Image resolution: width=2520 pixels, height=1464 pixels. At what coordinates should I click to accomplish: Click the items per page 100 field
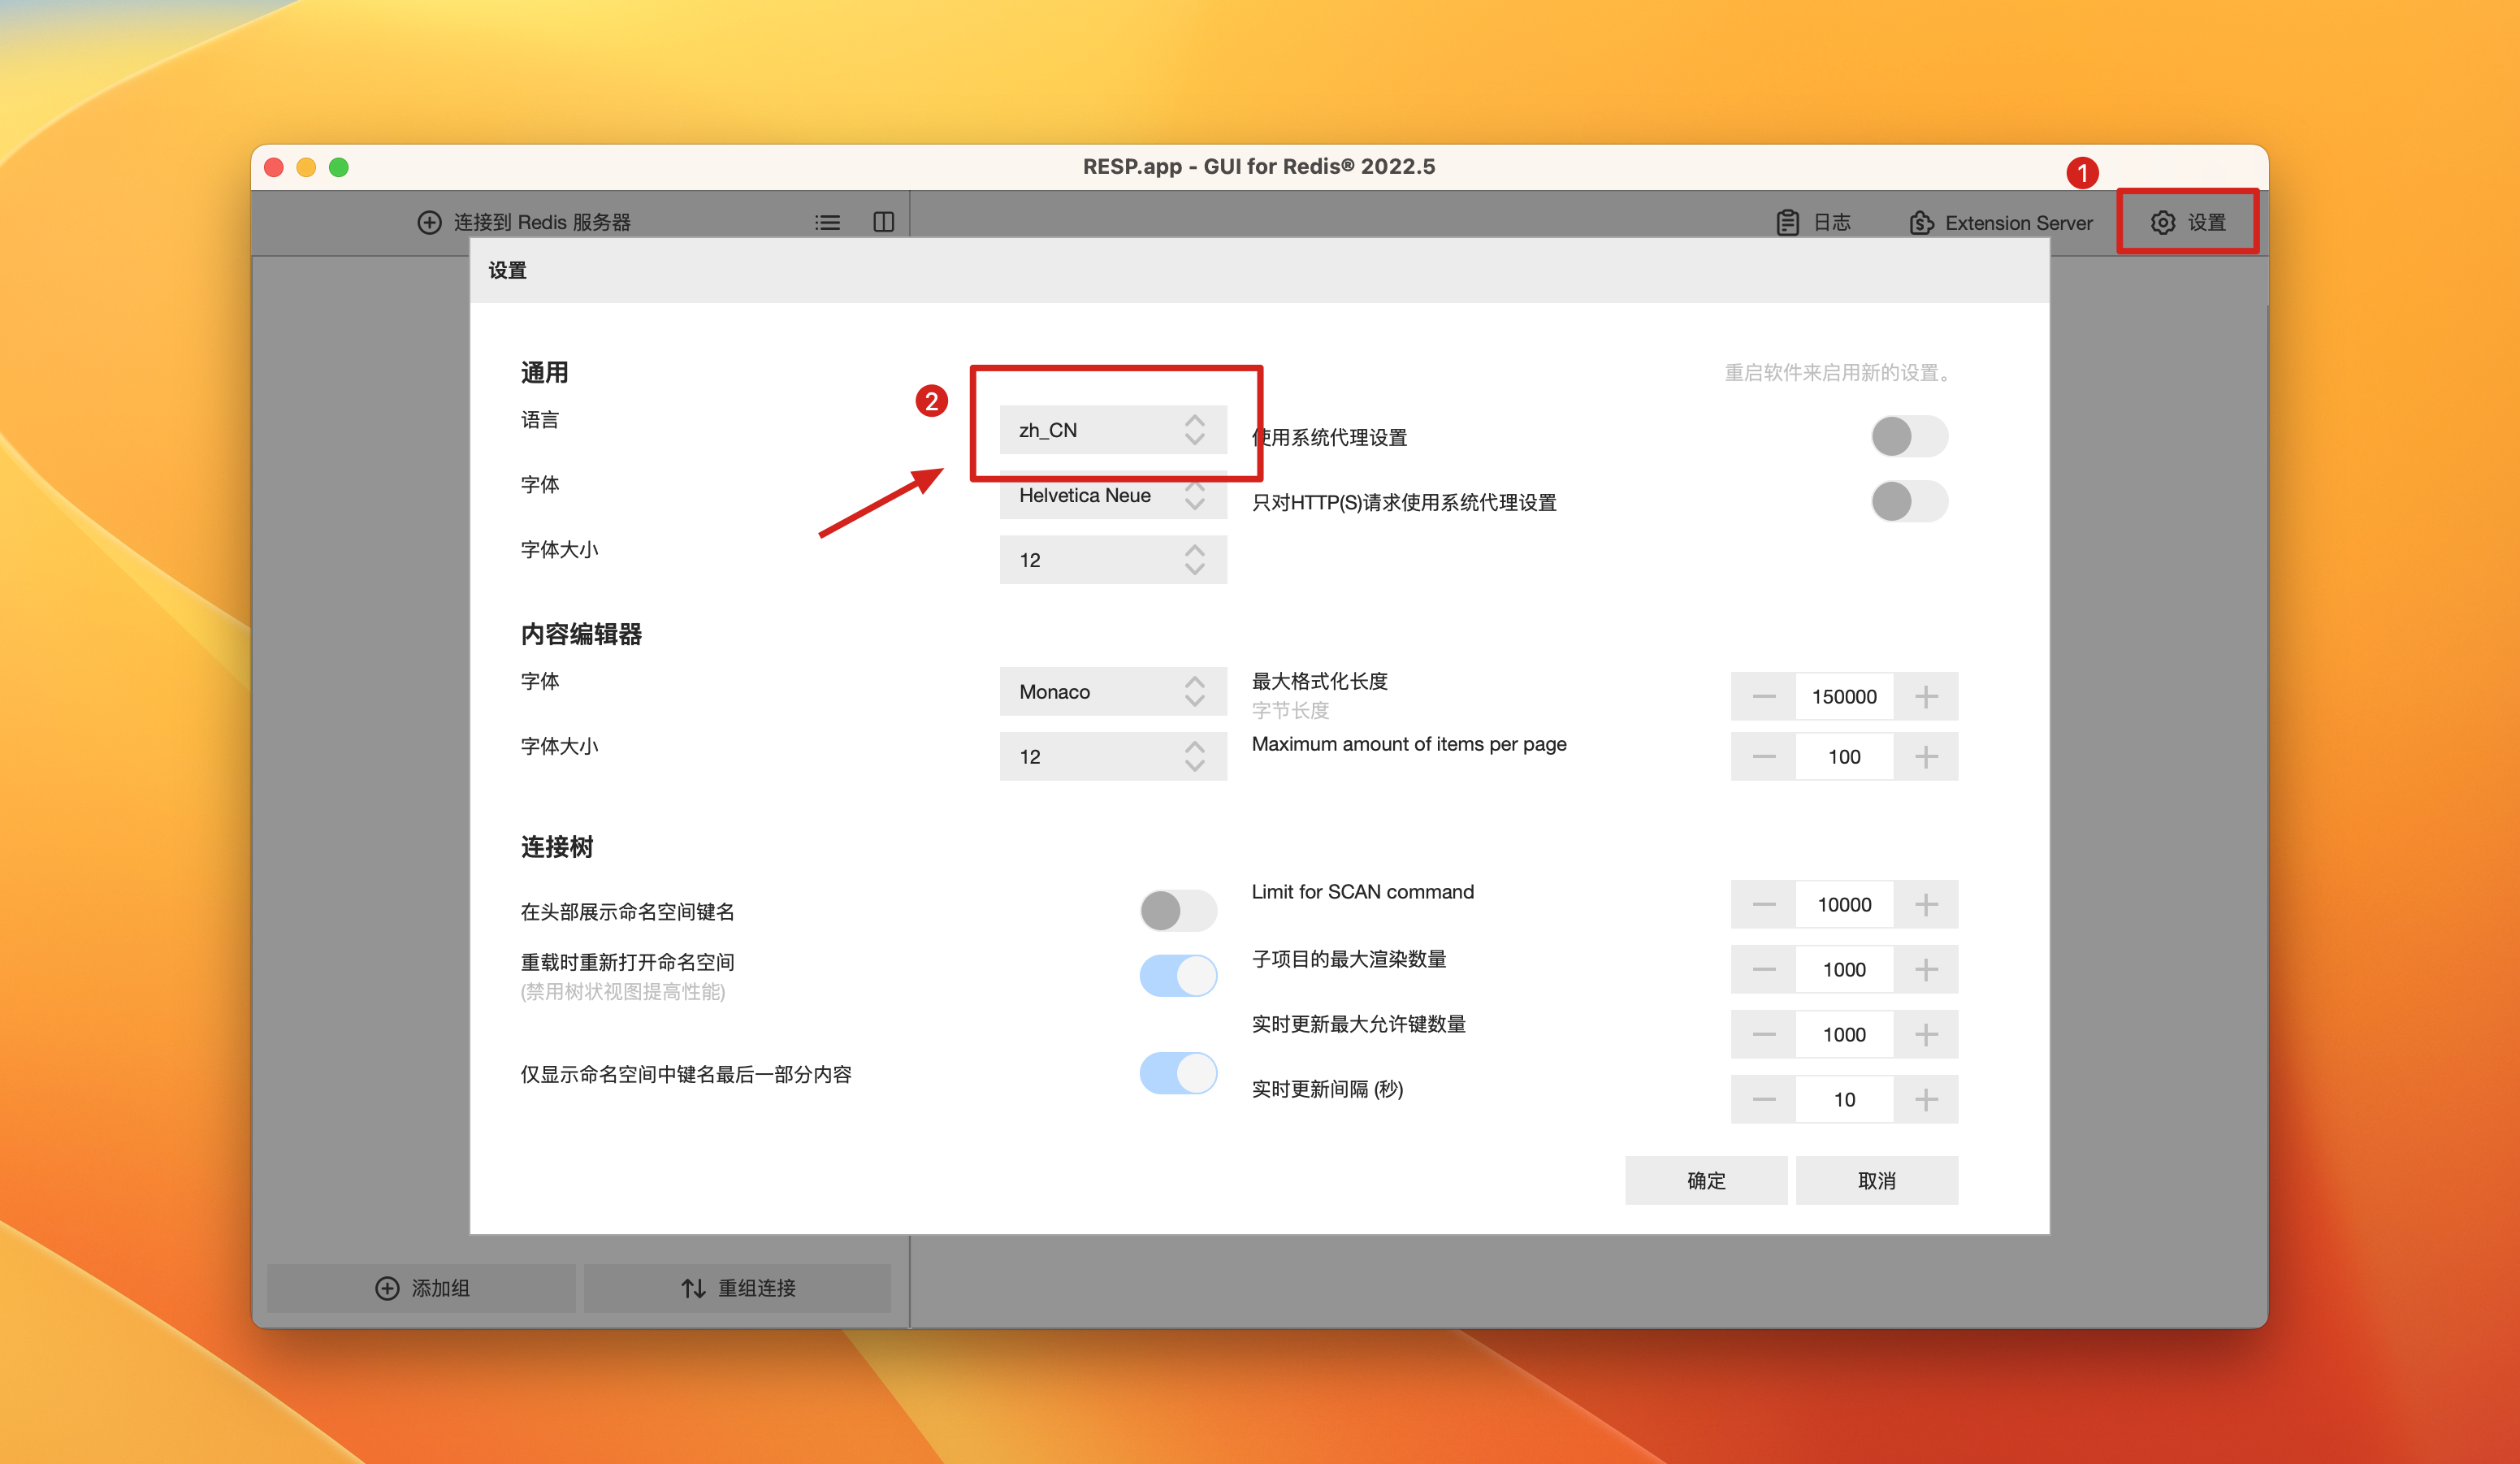(1844, 757)
